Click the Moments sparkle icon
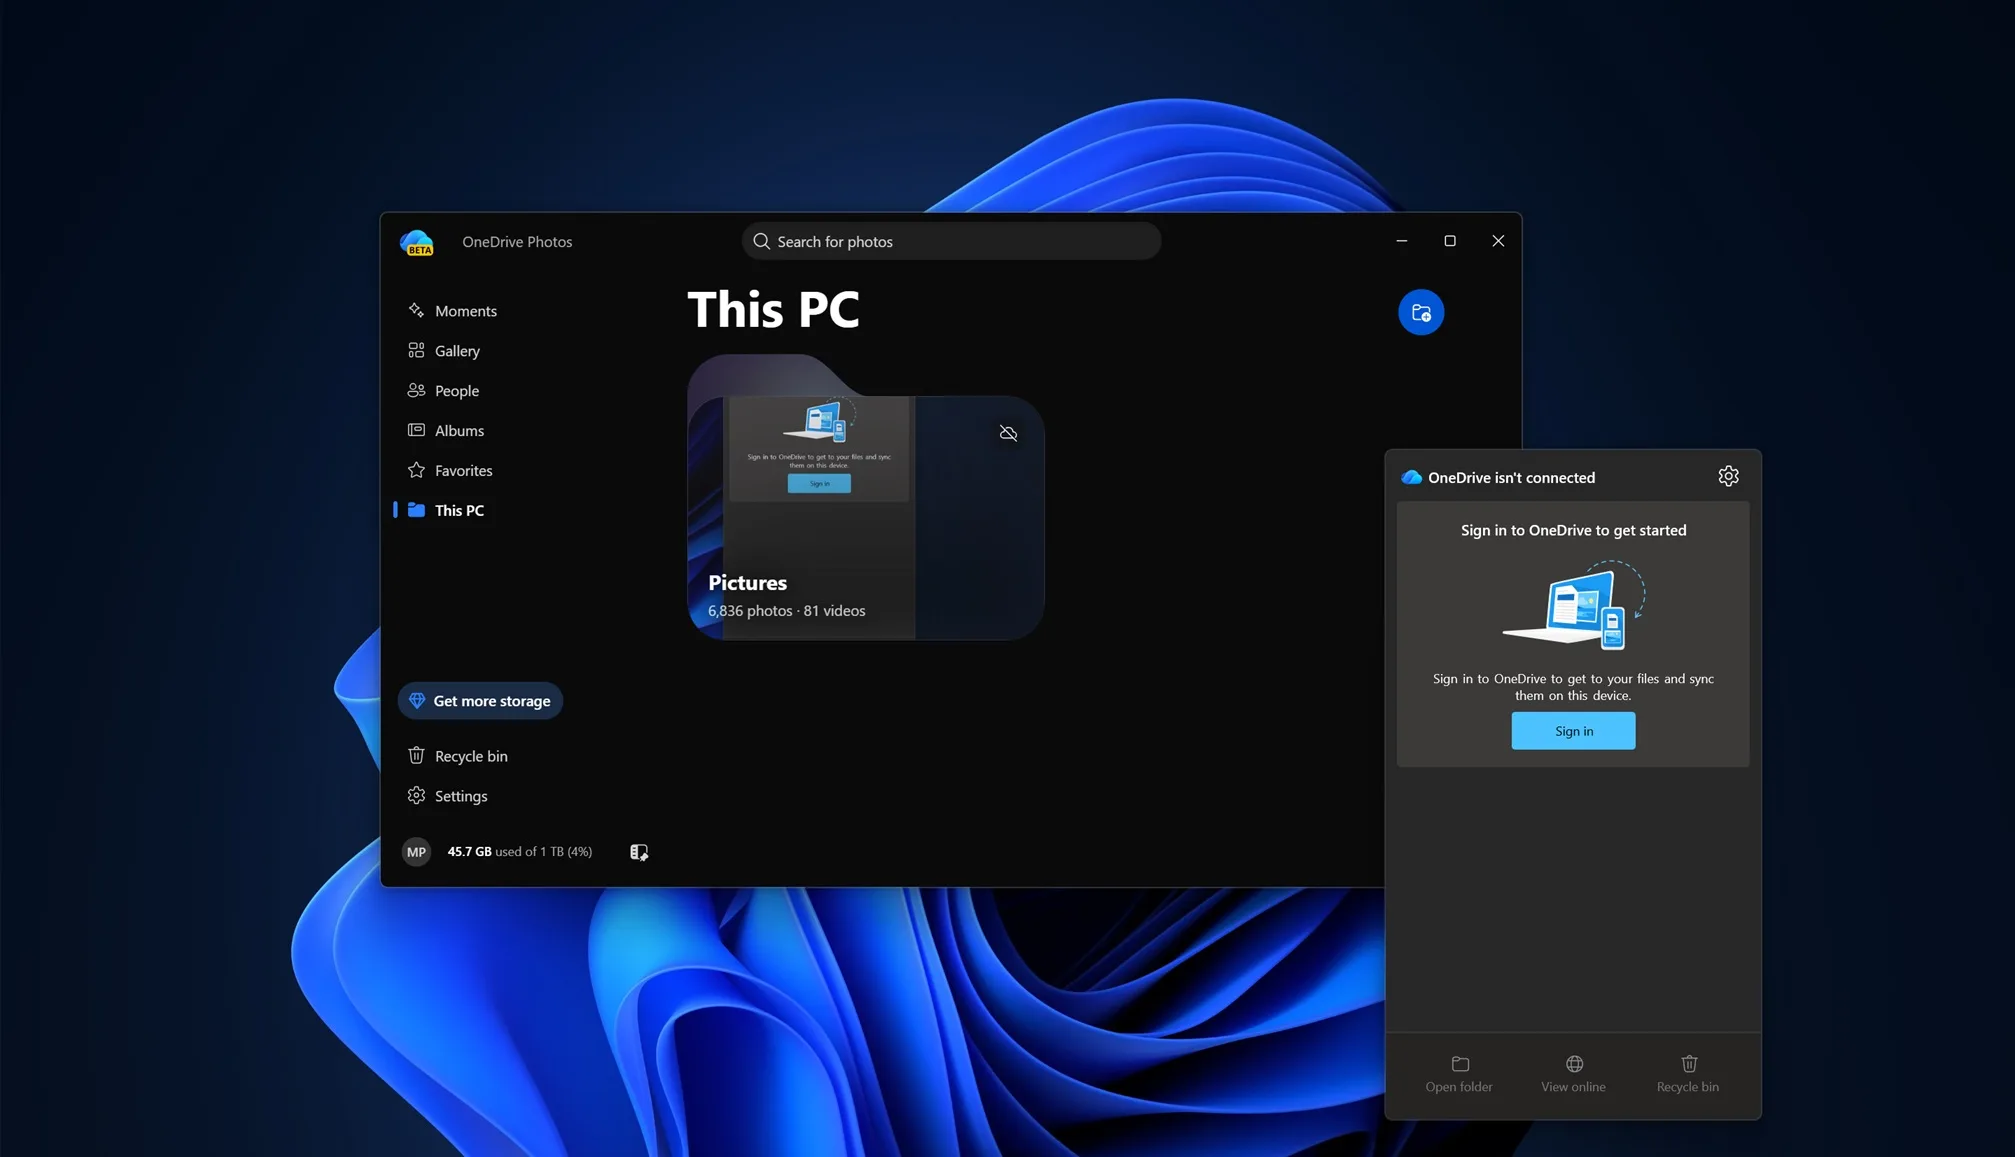This screenshot has width=2015, height=1157. [x=416, y=311]
